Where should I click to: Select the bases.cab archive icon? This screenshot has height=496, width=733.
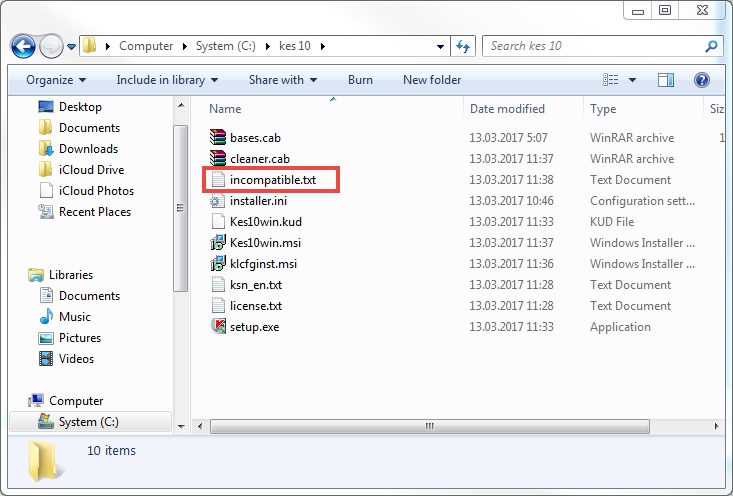click(x=218, y=137)
